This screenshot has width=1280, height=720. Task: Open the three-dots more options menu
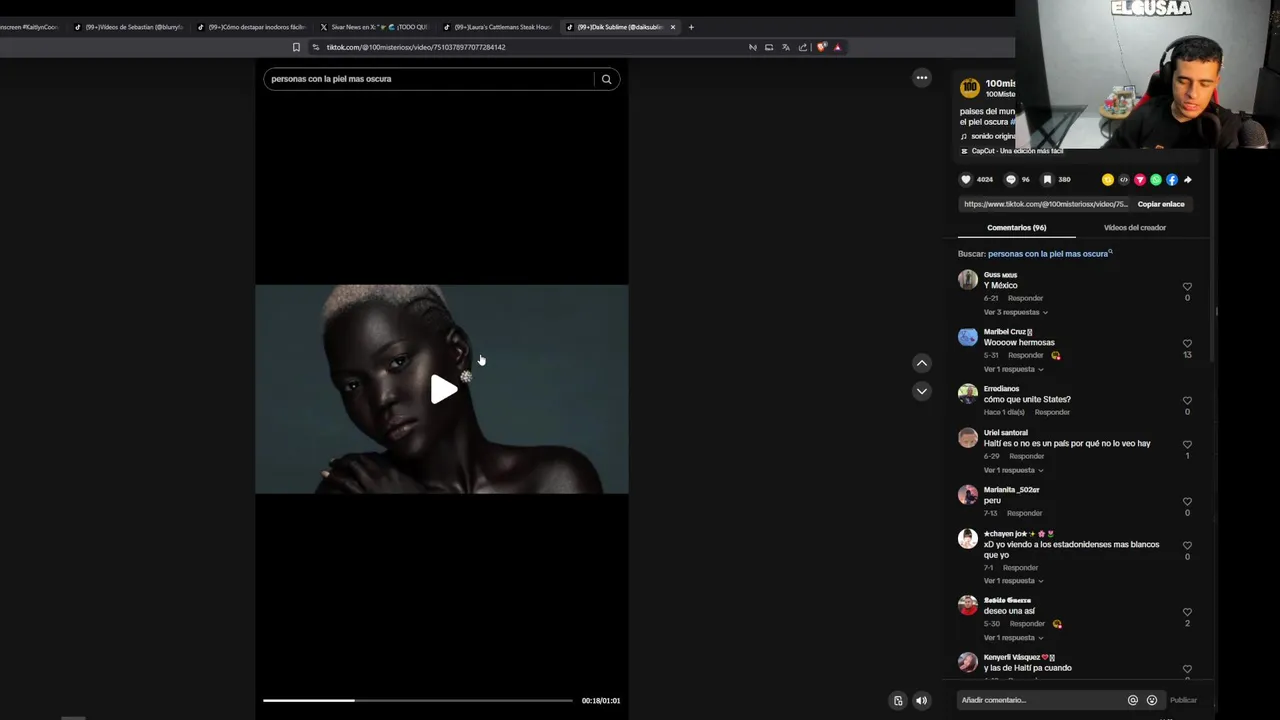click(922, 78)
